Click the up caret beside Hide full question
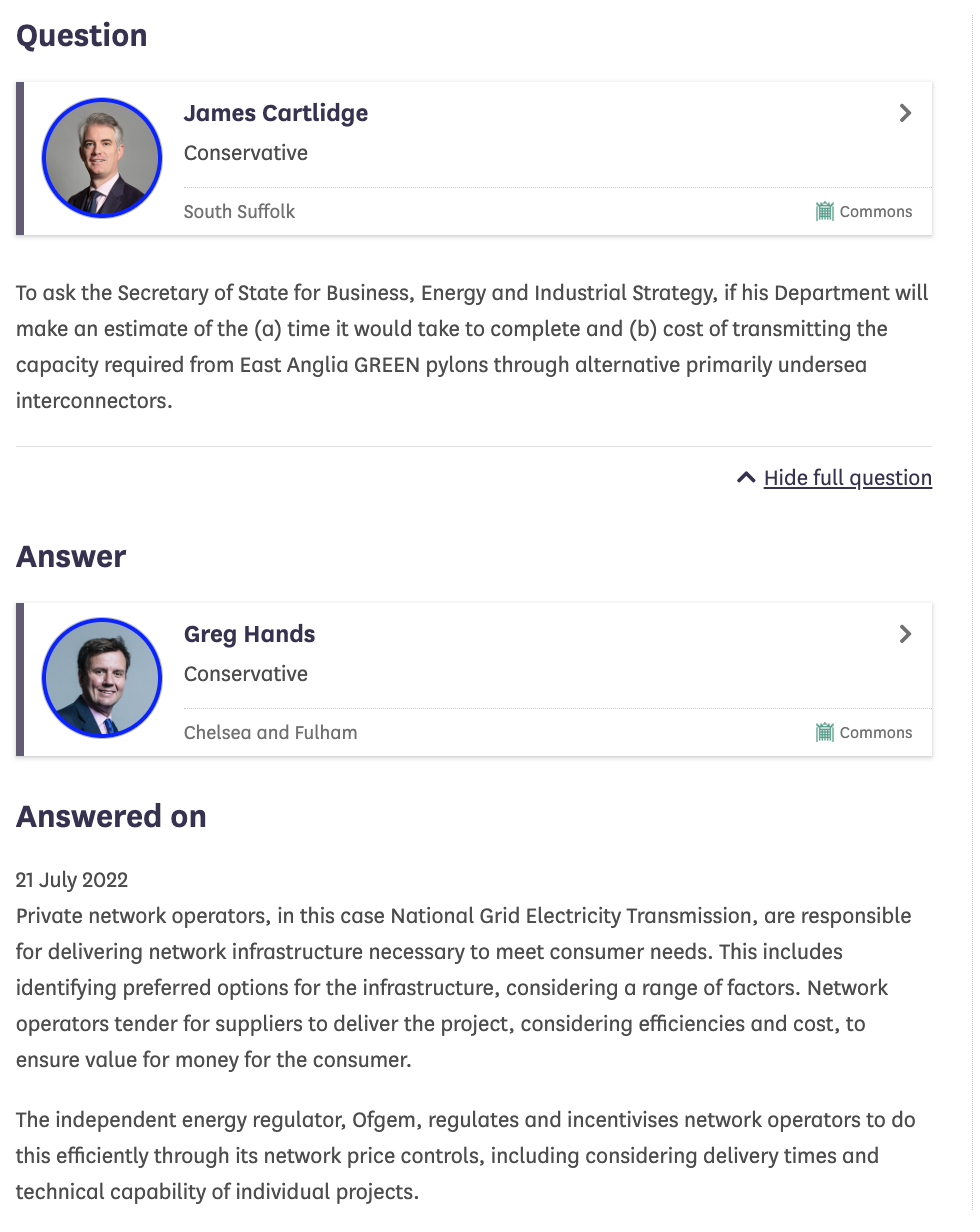 746,478
